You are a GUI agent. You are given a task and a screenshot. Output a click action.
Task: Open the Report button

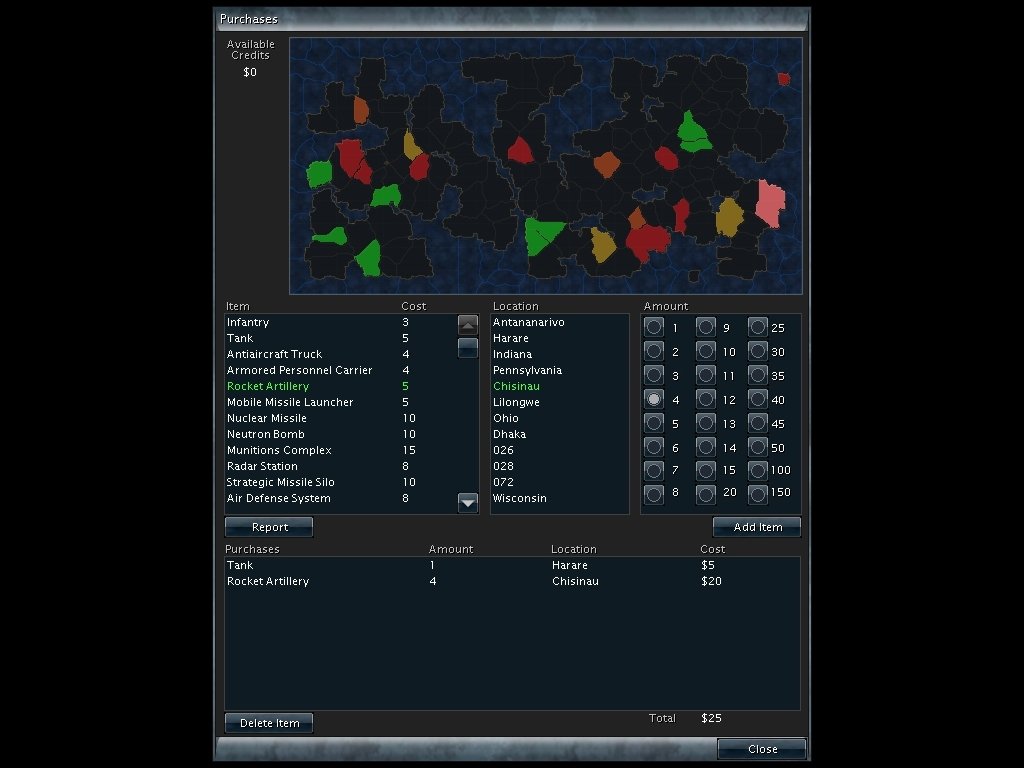click(x=269, y=527)
